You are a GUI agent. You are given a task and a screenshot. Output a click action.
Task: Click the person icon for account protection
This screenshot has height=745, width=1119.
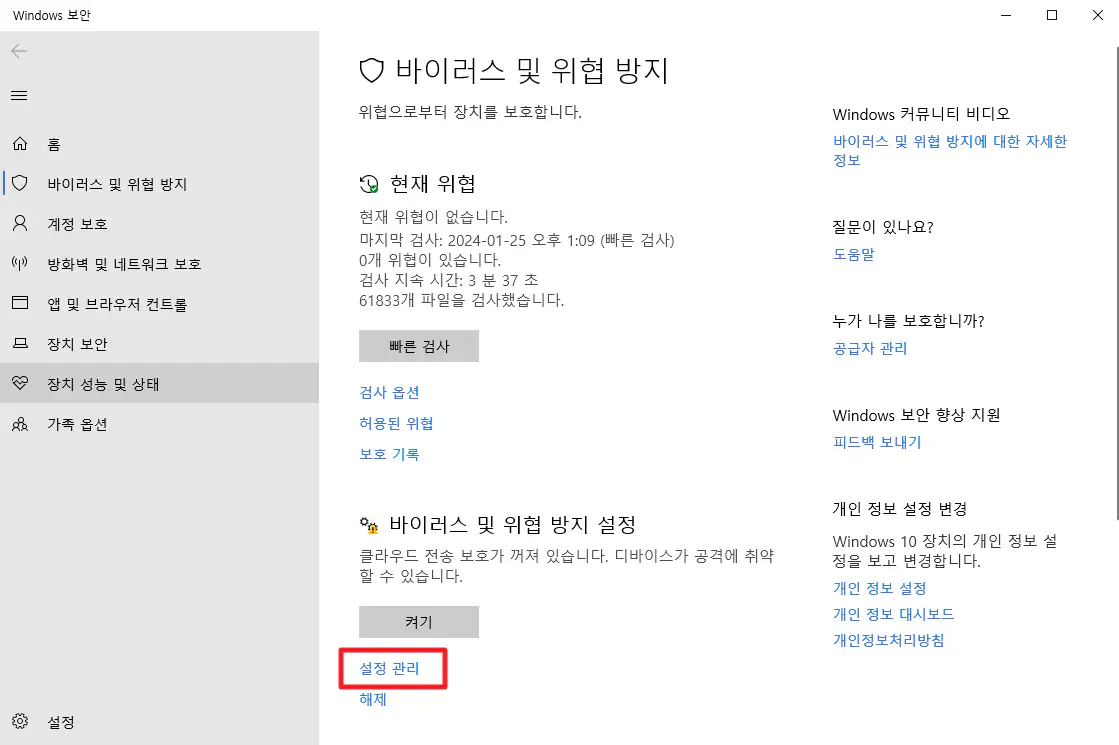(x=20, y=223)
